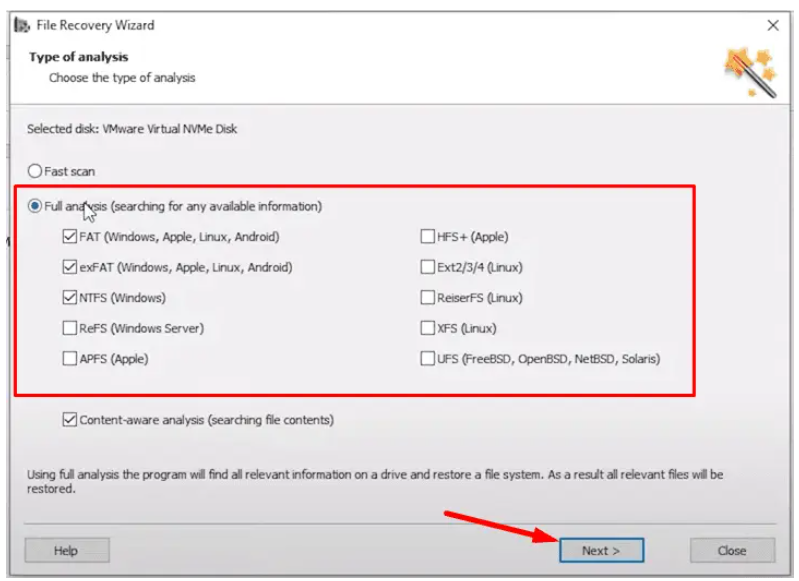Screen dimensions: 799x581
Task: Select the Fast scan radio button
Action: coord(35,171)
